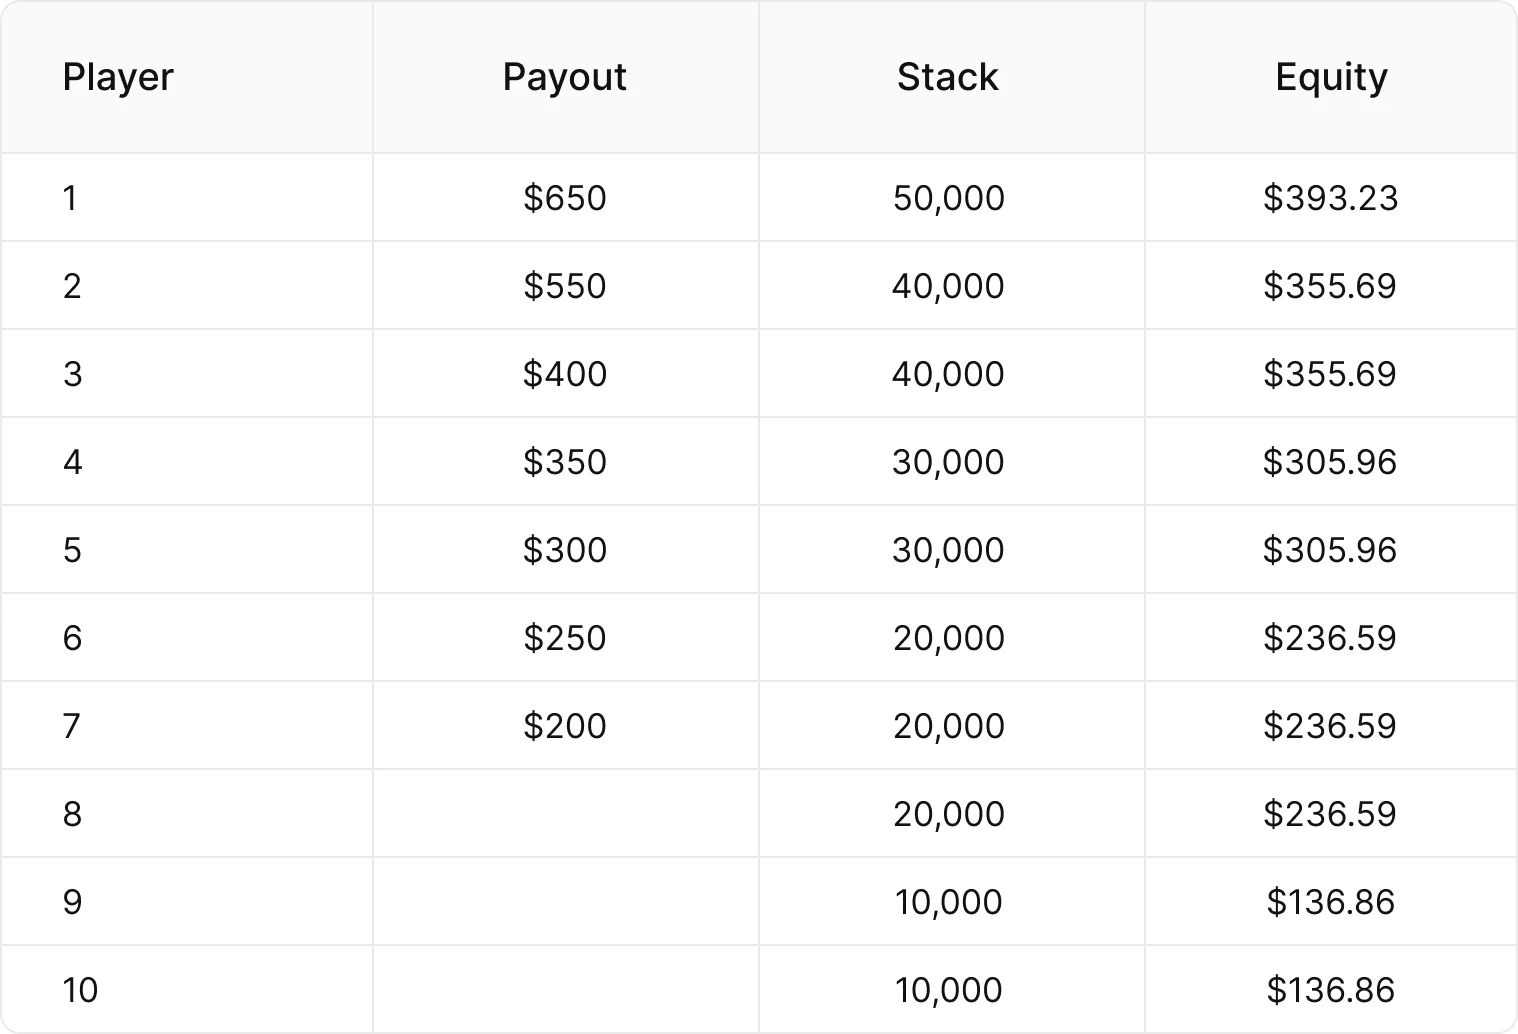Select the empty payout cell for player 8
The width and height of the screenshot is (1518, 1034).
(565, 814)
